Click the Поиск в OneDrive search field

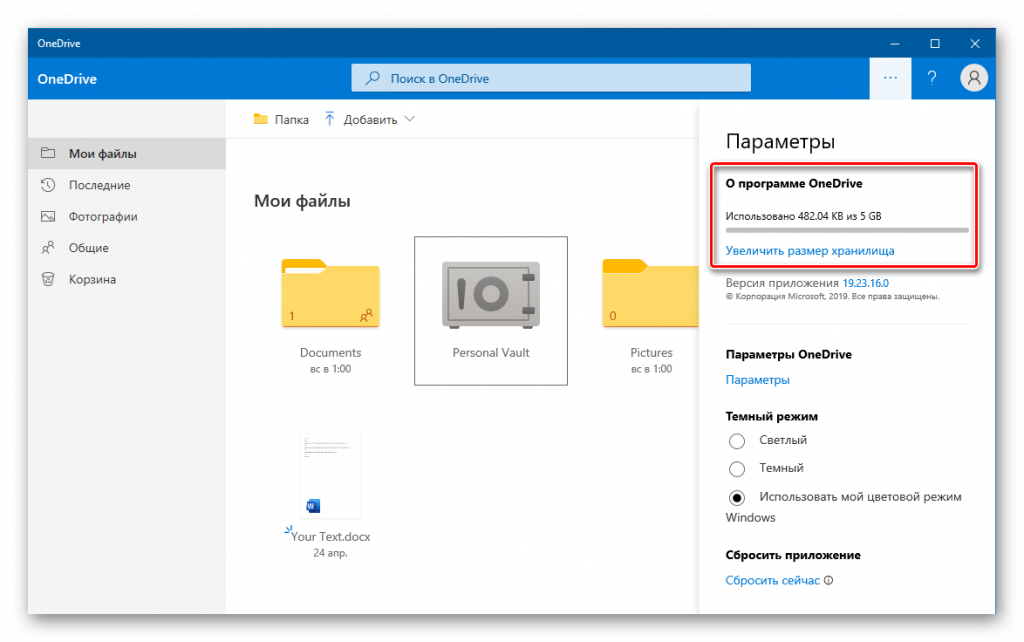(550, 78)
